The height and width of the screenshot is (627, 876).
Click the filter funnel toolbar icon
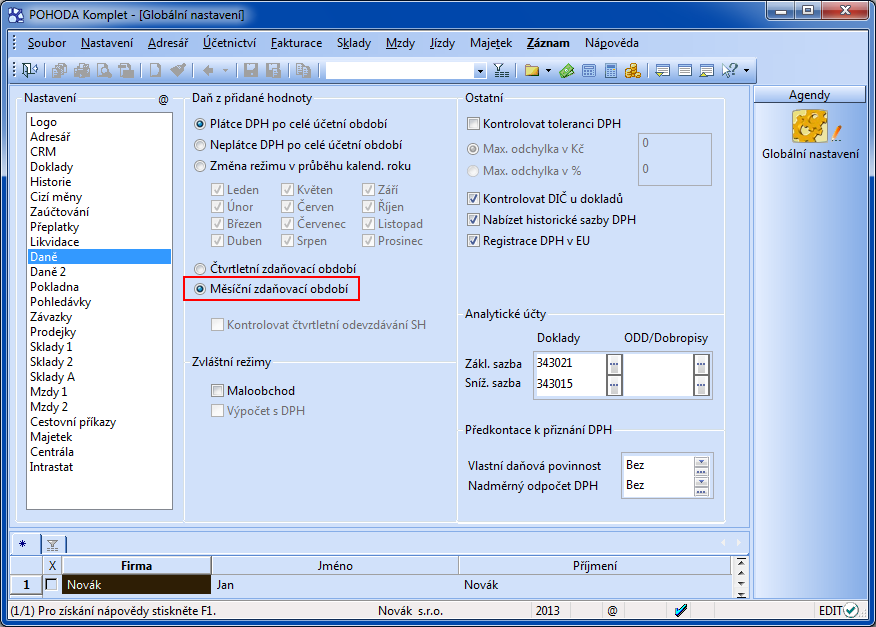point(501,70)
